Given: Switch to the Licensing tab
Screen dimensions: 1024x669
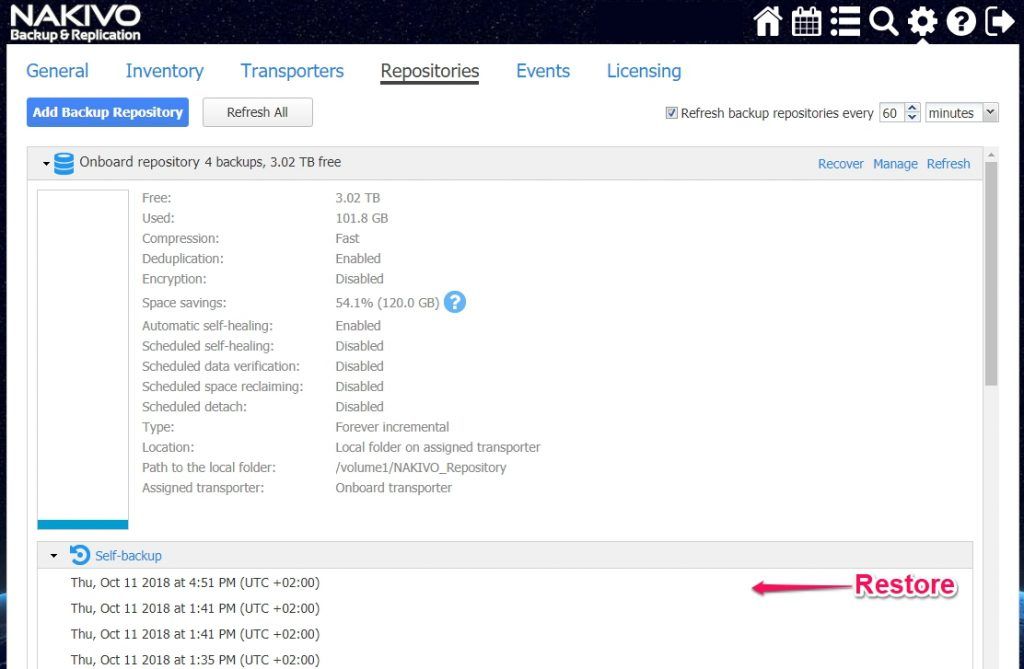Looking at the screenshot, I should 644,71.
